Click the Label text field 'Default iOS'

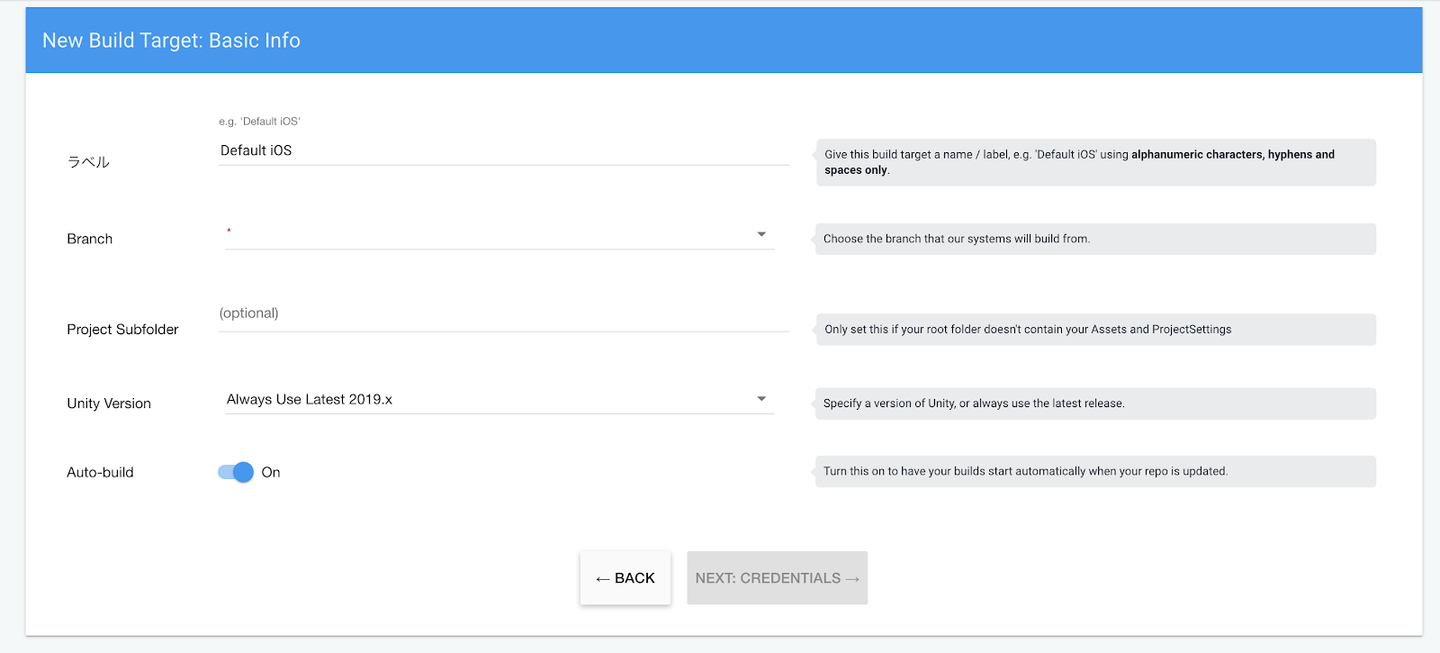[503, 151]
